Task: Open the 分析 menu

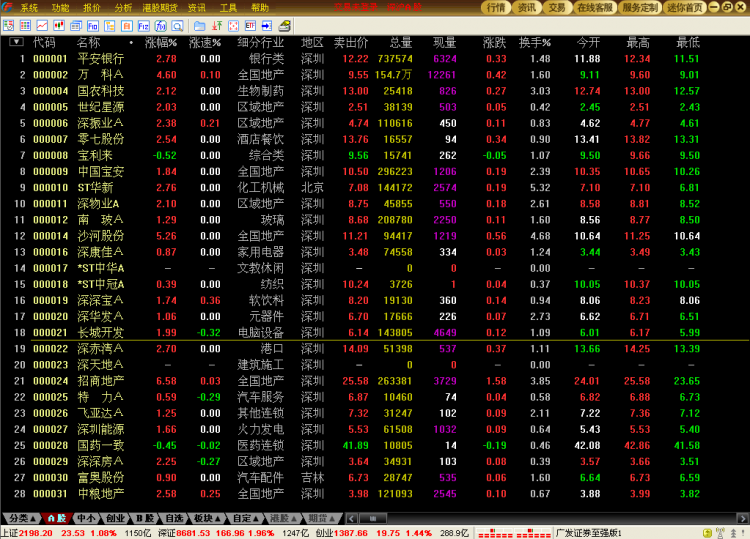Action: pyautogui.click(x=123, y=8)
